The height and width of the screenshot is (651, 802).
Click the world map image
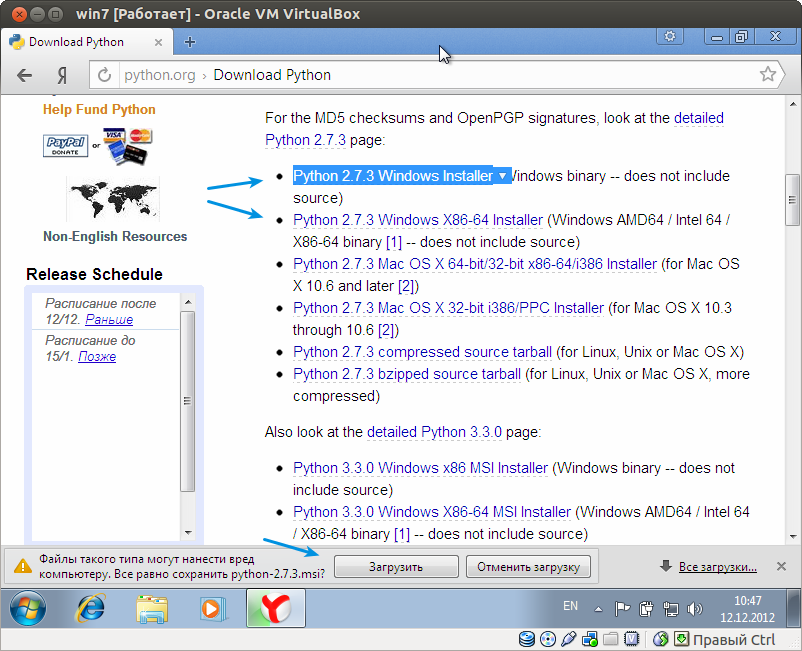point(113,199)
